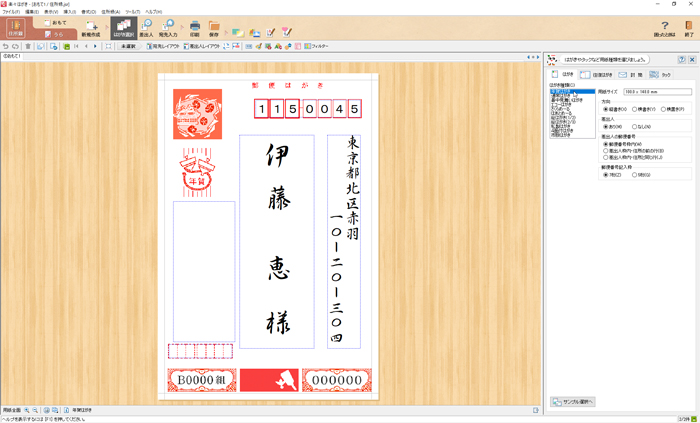Click the 用紙サイズ input field
This screenshot has height=423, width=700.
[656, 92]
